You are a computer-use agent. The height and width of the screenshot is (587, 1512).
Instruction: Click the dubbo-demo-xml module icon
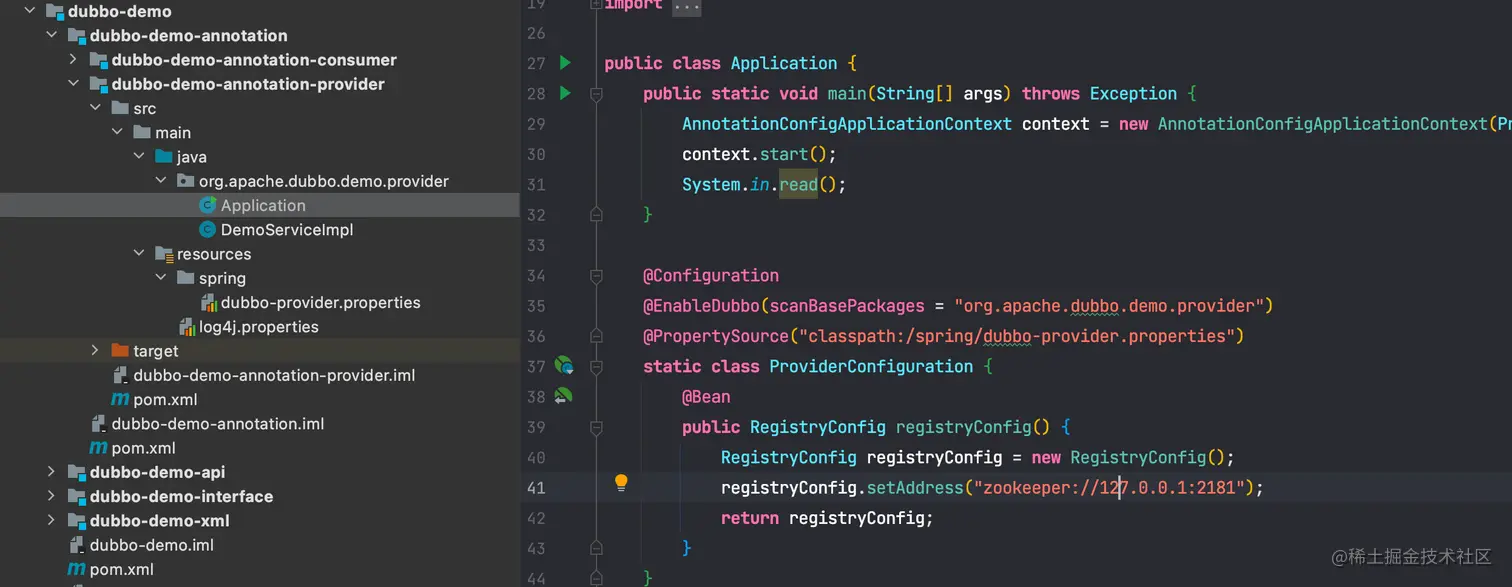[x=76, y=520]
